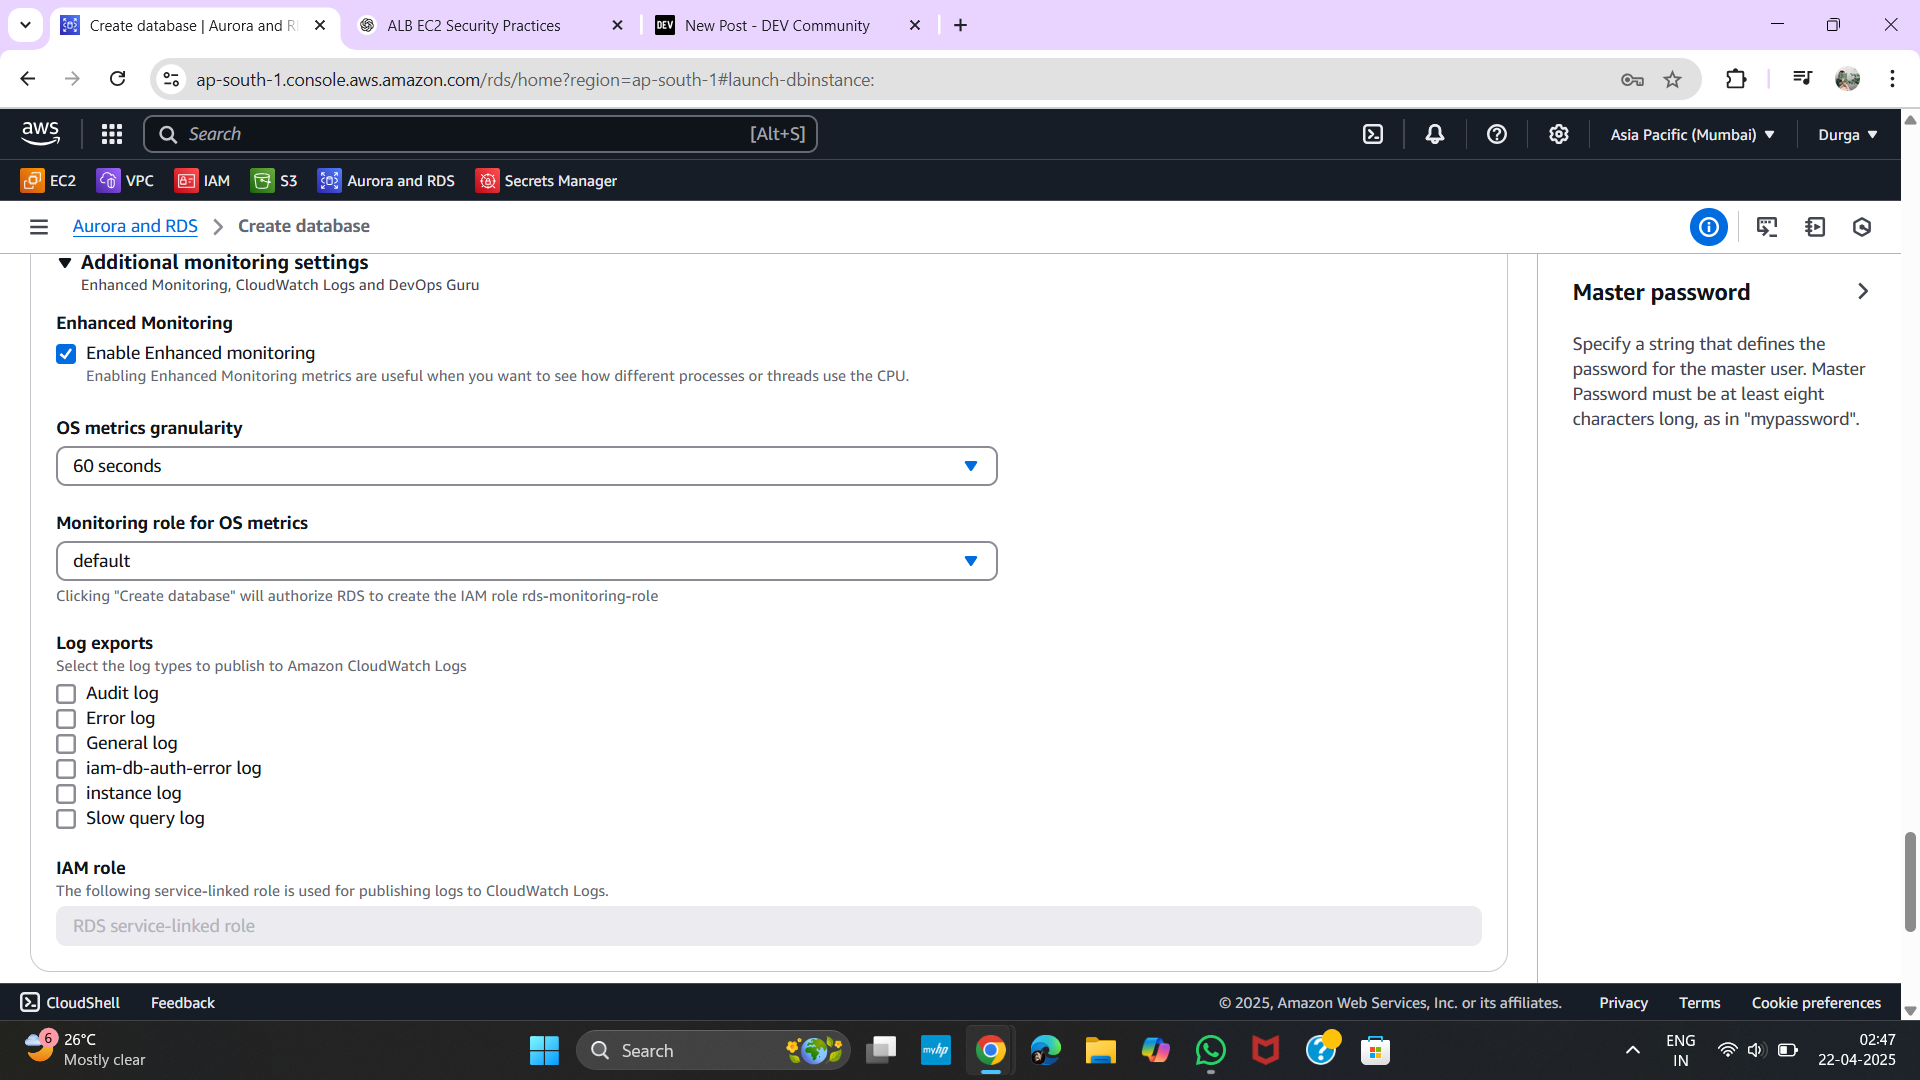Open the S3 shortcut in favorites bar

275,181
